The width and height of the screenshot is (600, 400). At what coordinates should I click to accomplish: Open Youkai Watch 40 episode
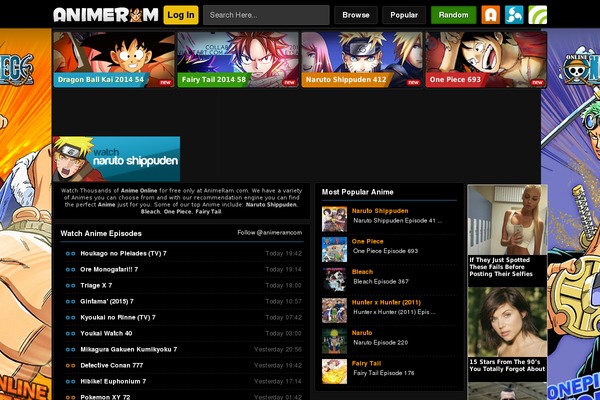(x=106, y=333)
